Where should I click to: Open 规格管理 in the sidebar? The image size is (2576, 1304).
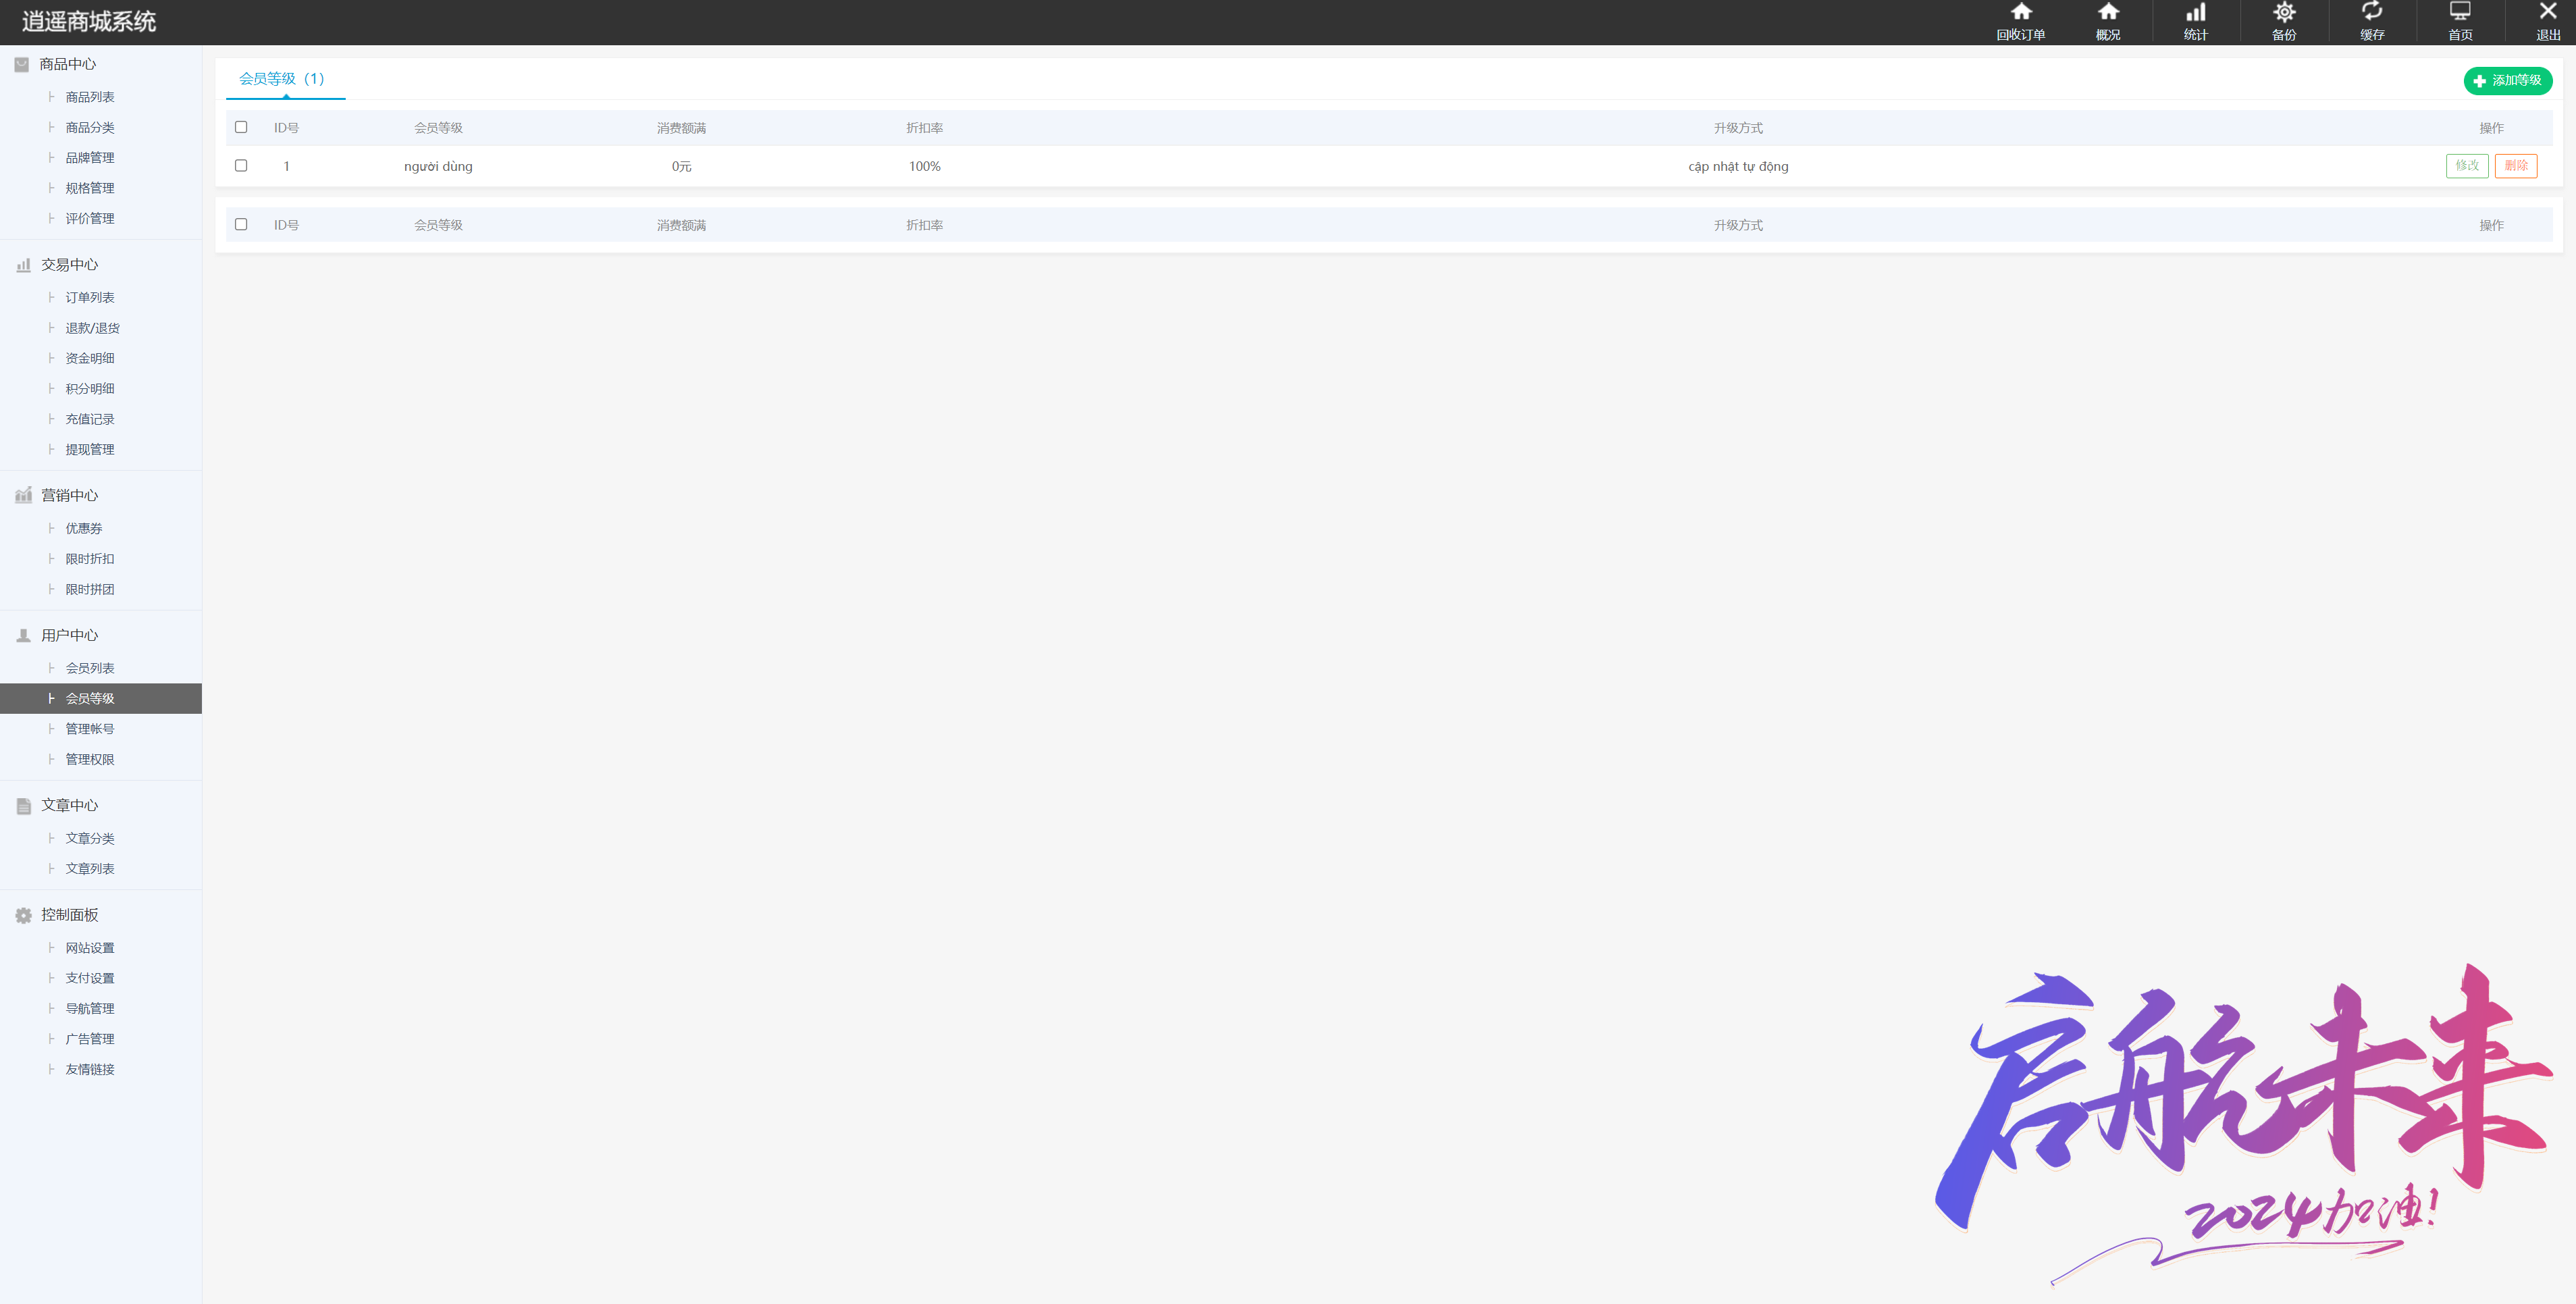point(90,188)
